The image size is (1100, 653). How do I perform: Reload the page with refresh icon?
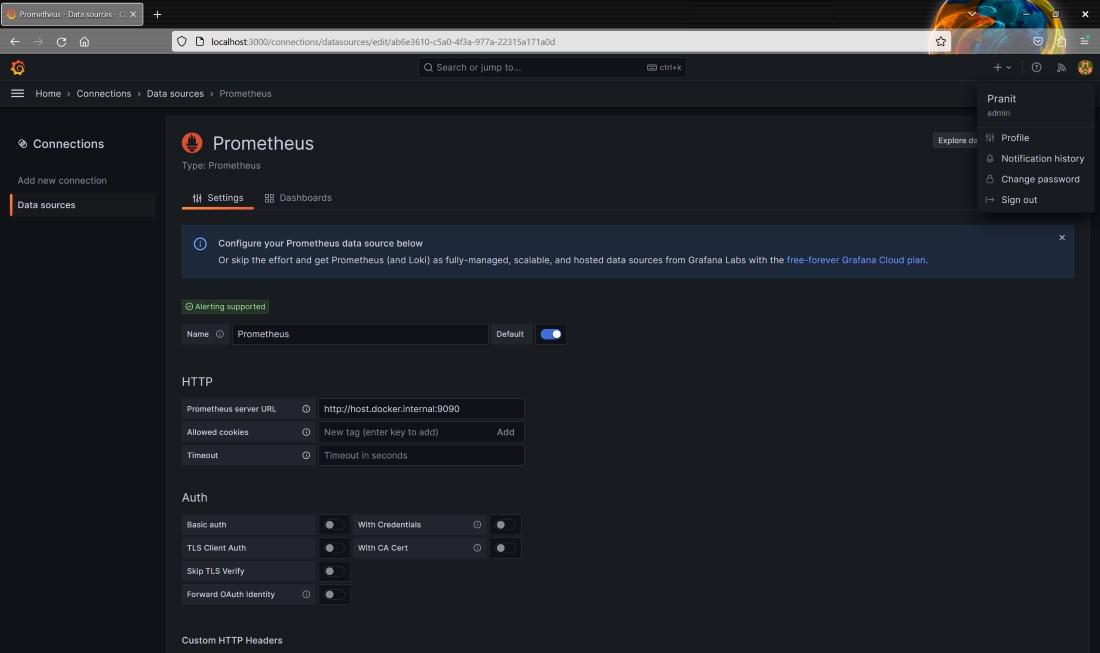[61, 41]
